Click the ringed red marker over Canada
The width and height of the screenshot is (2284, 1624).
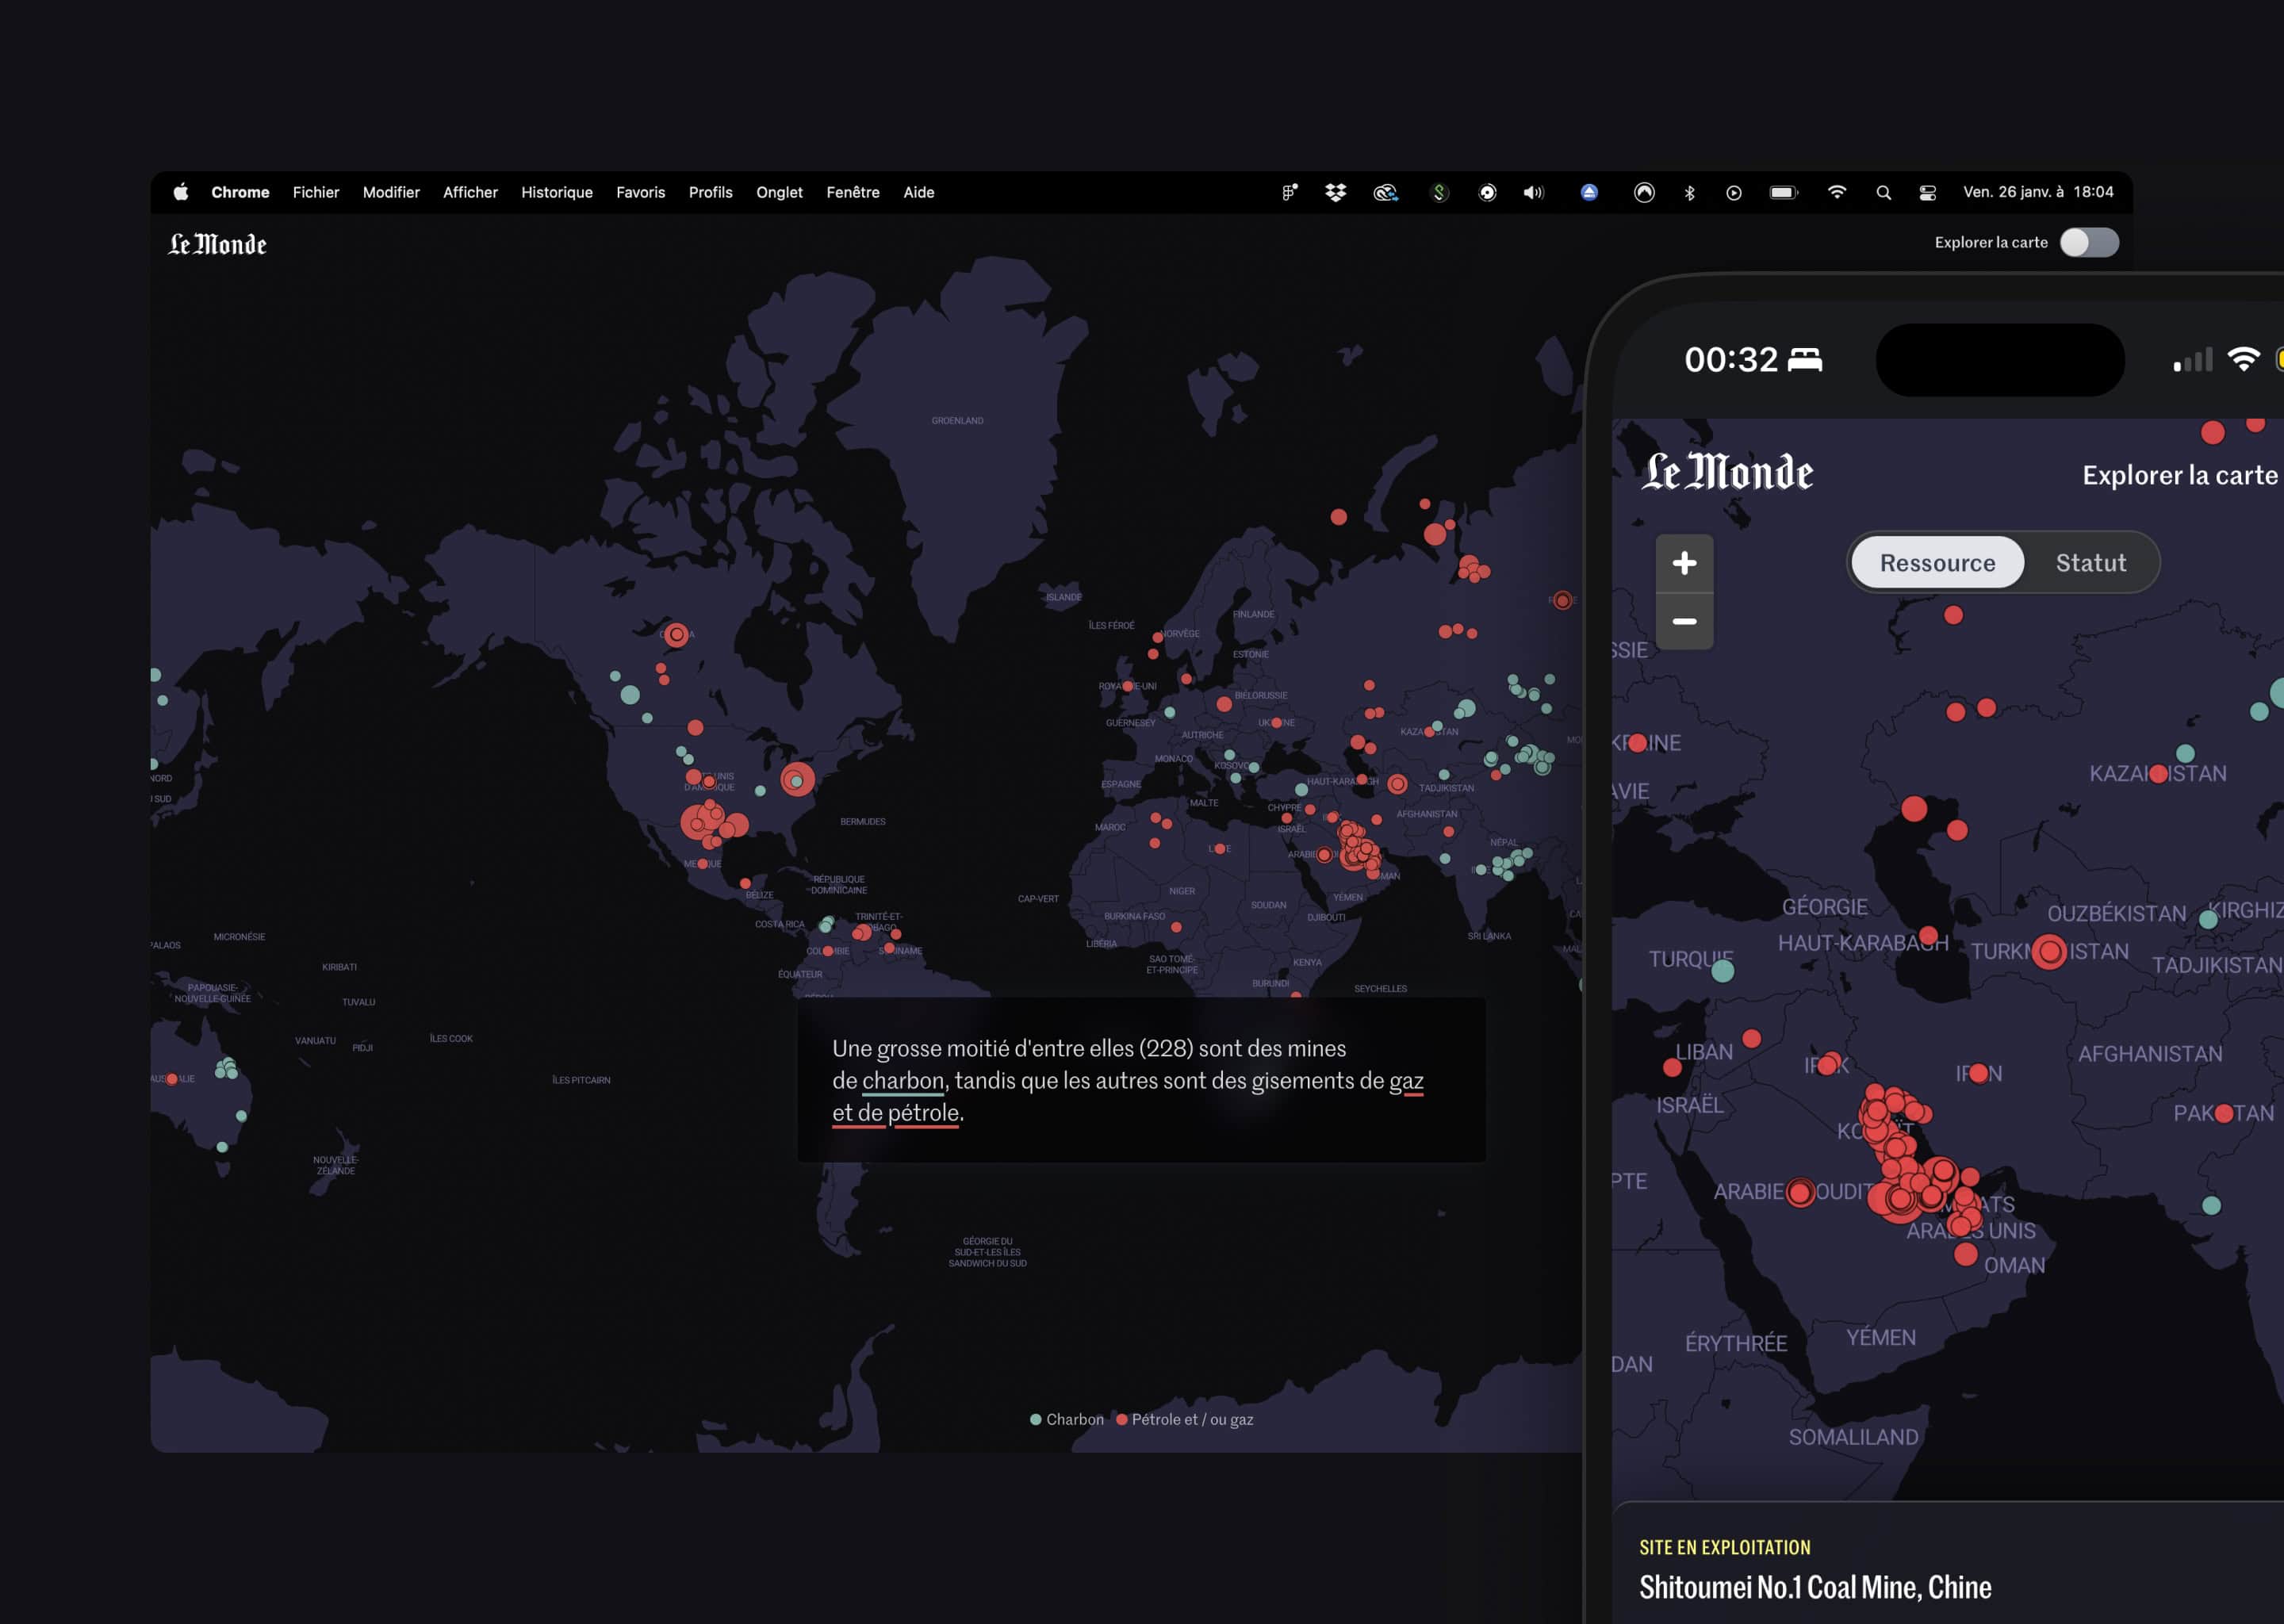click(x=677, y=634)
